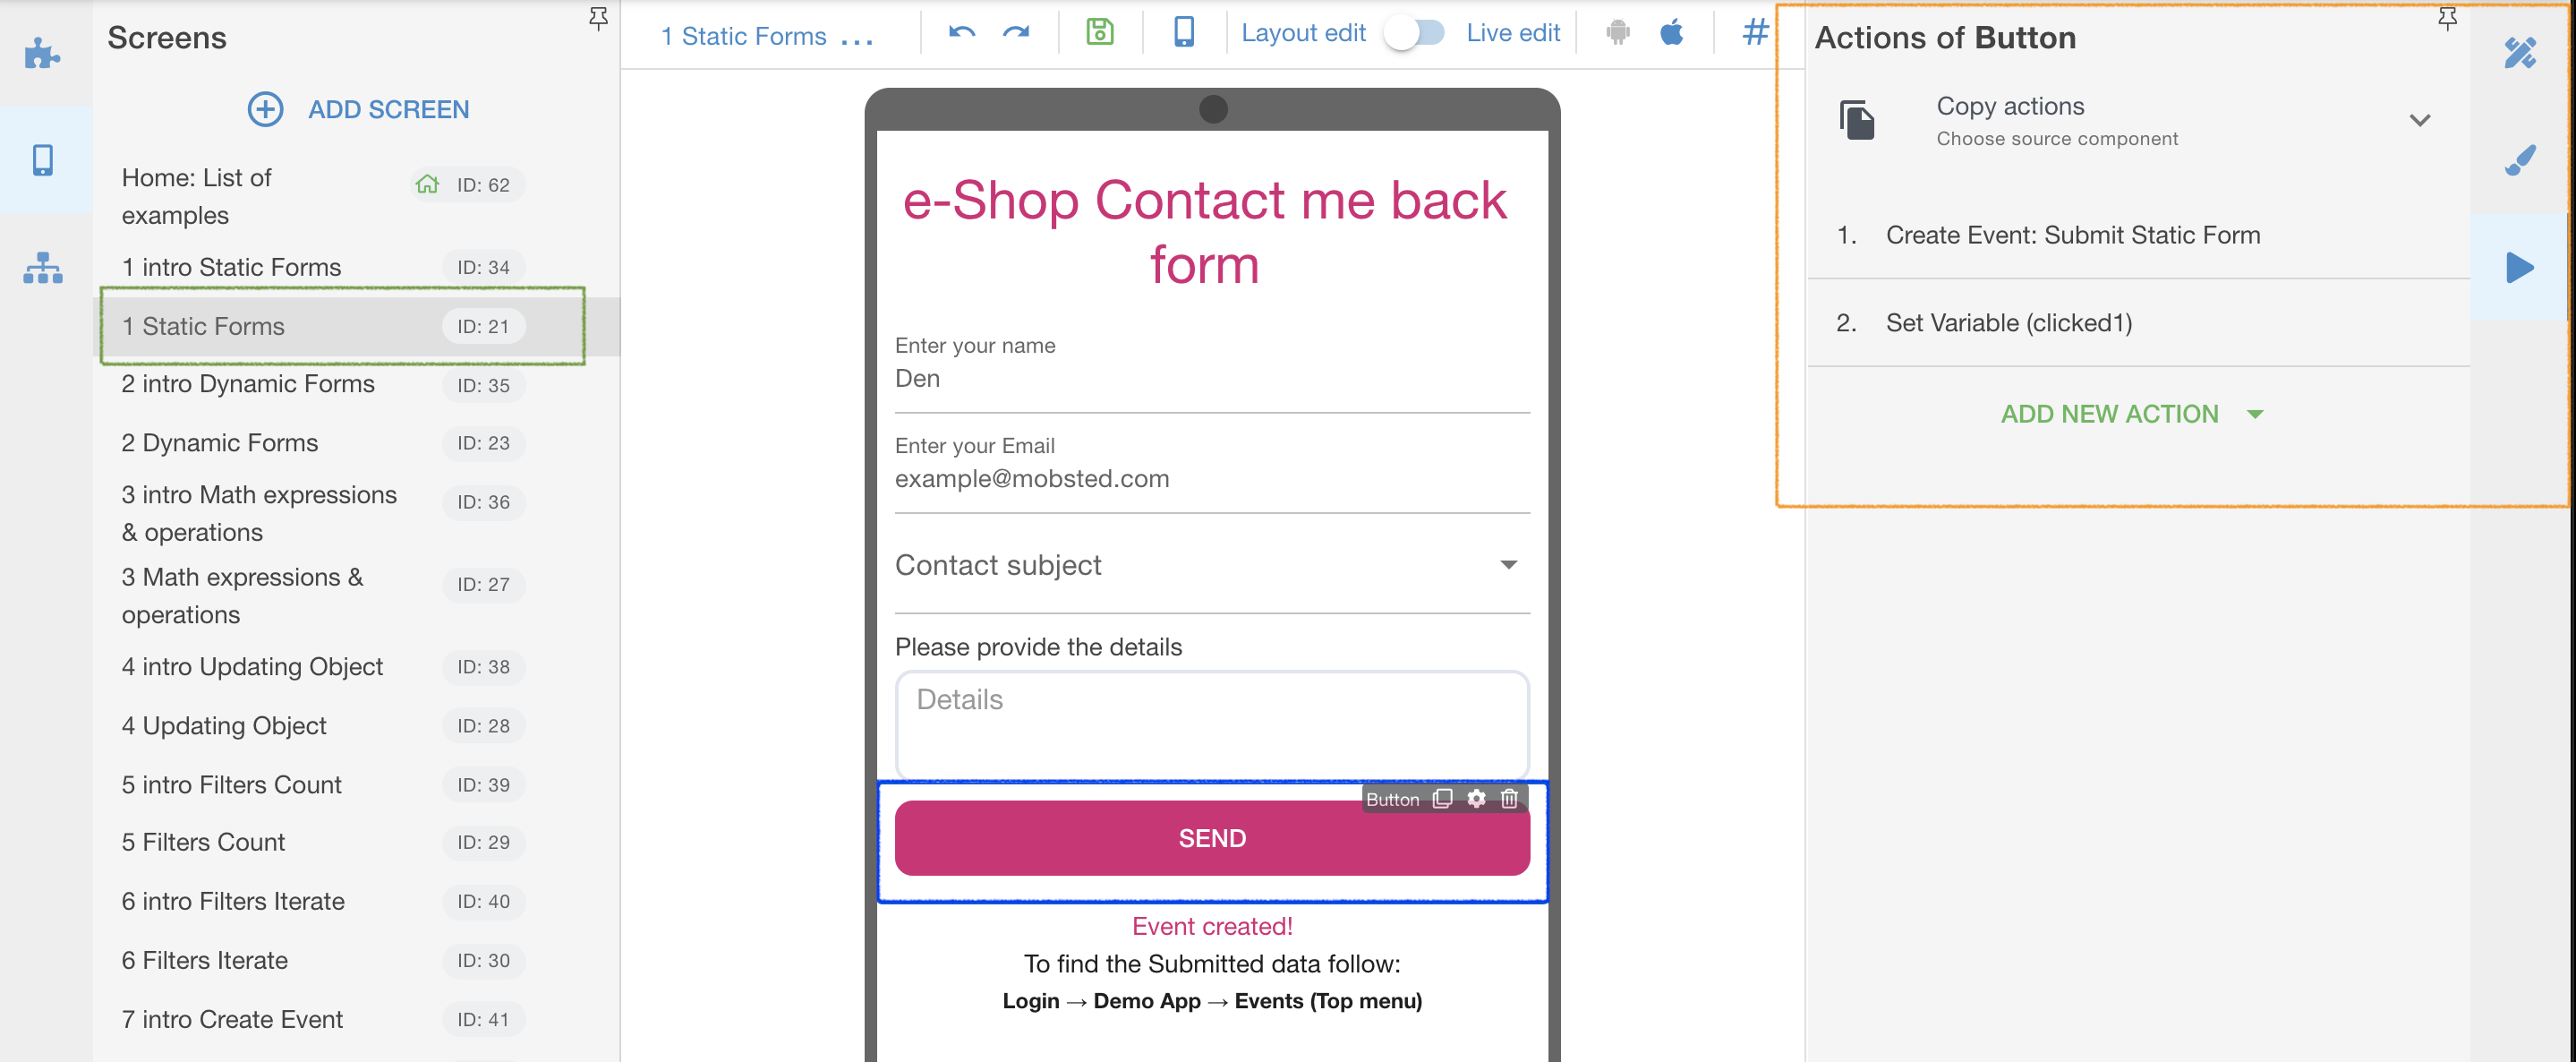
Task: Click the redo arrow icon
Action: click(1016, 33)
